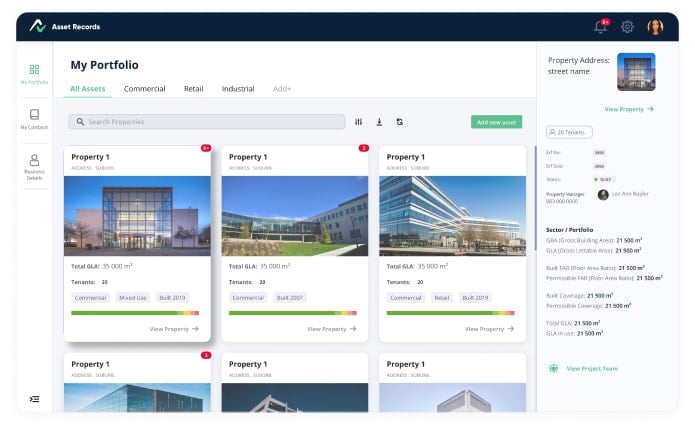
Task: Click the progress bar on the Mixed Use card
Action: pos(135,313)
